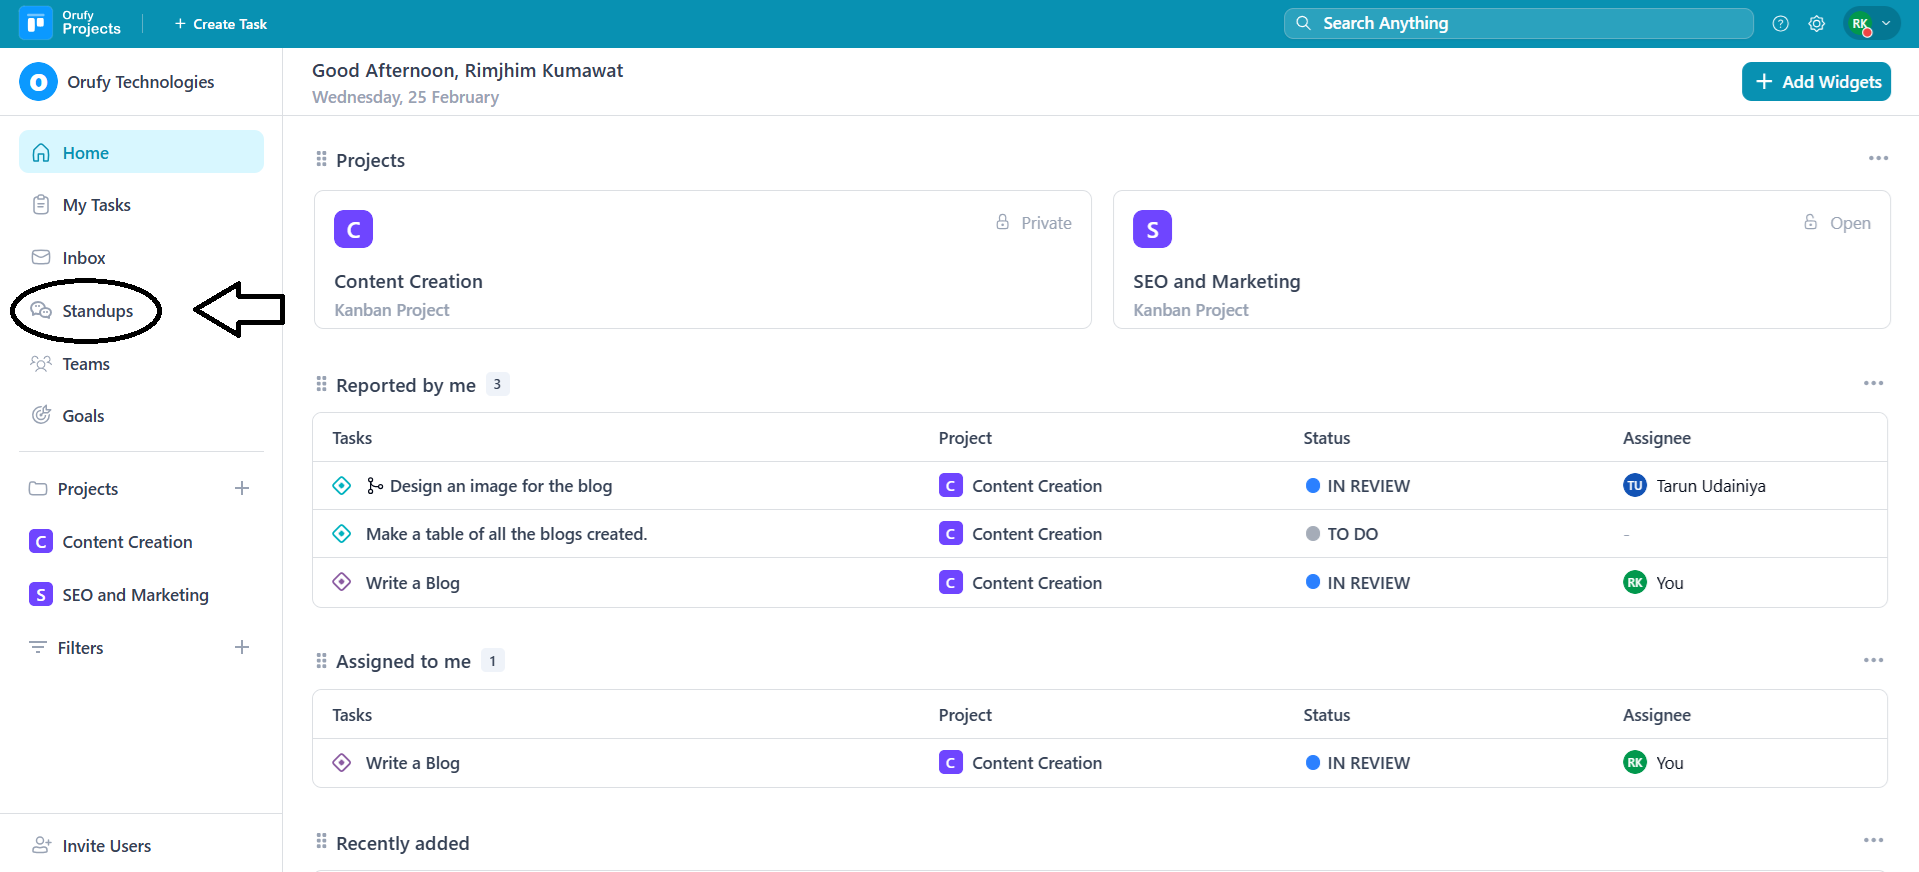Click Create Task in top bar
The height and width of the screenshot is (872, 1919).
pos(221,24)
